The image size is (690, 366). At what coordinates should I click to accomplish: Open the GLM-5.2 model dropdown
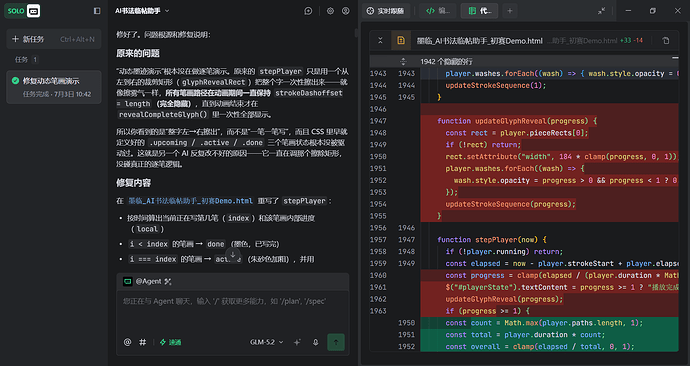[x=267, y=342]
